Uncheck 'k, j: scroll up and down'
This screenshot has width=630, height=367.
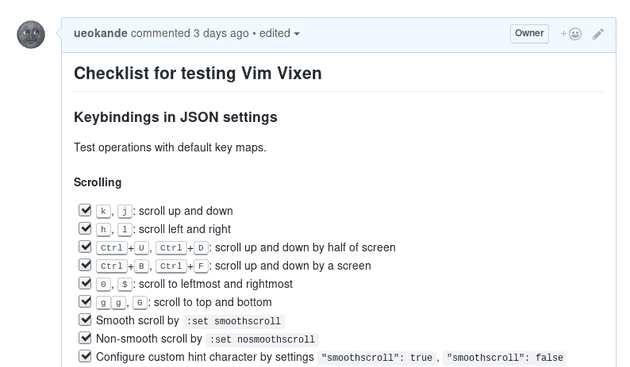click(85, 210)
